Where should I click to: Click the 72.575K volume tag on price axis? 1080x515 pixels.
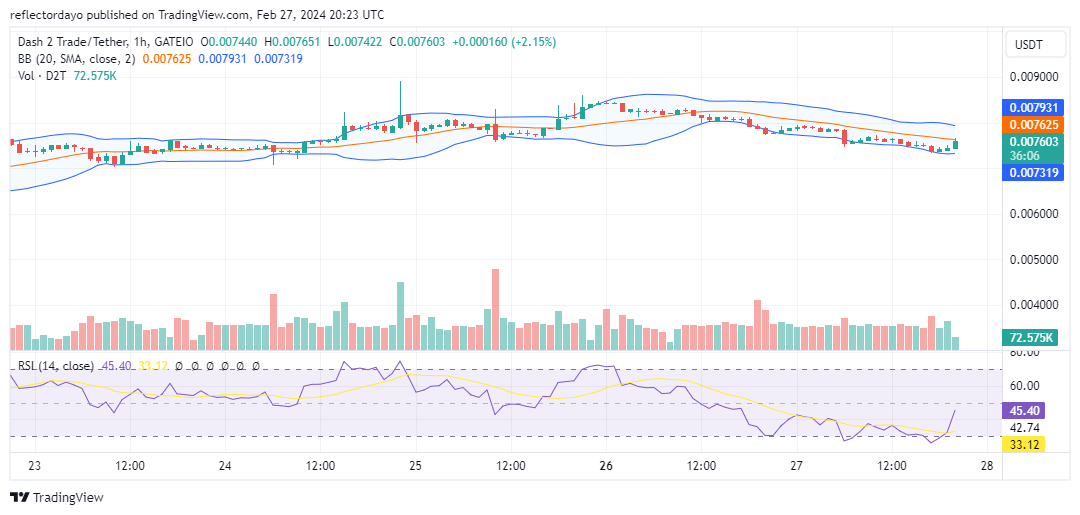pyautogui.click(x=1030, y=338)
